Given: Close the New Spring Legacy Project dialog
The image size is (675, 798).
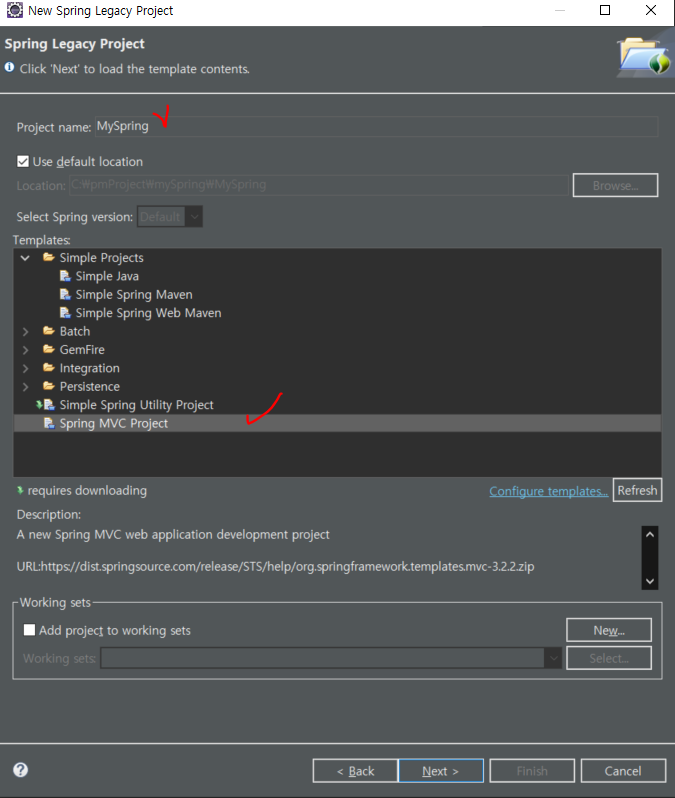Looking at the screenshot, I should click(x=651, y=10).
